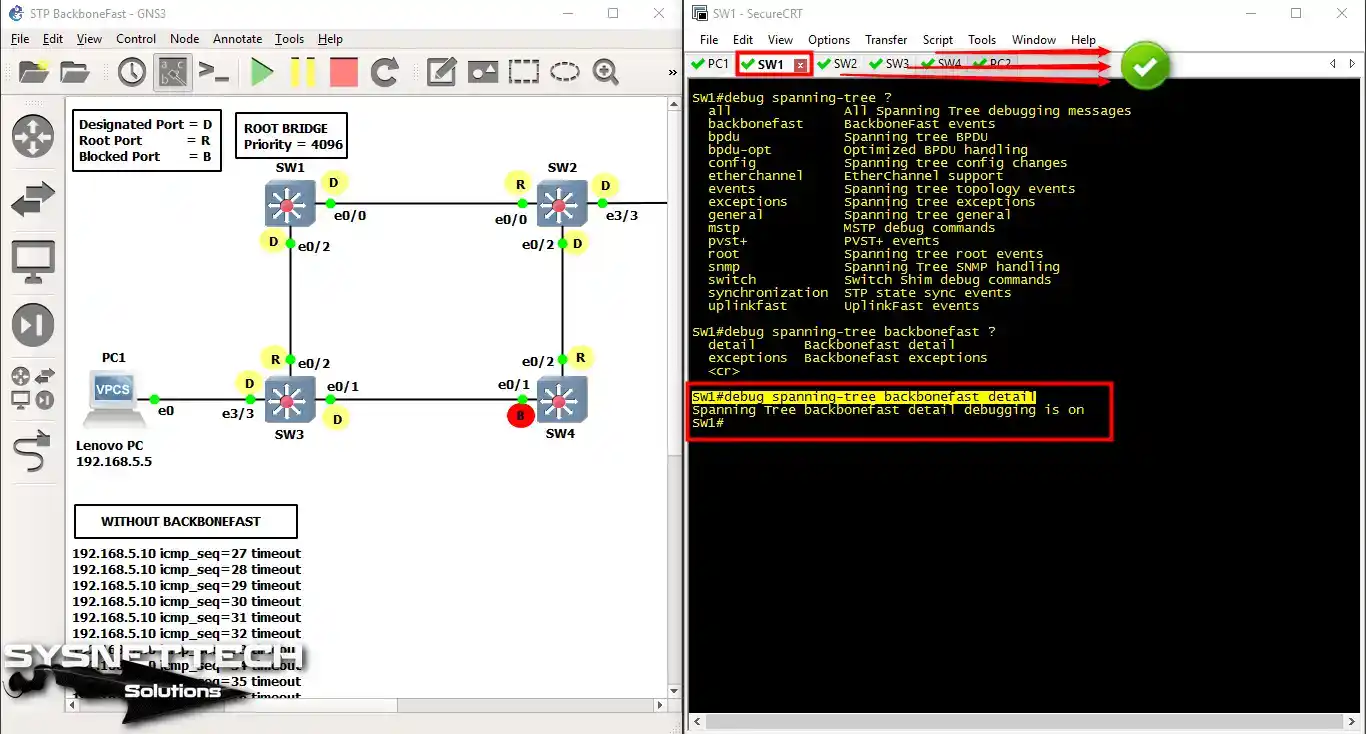This screenshot has width=1366, height=734.
Task: Select the SW3 switch node in topology
Action: coord(290,400)
